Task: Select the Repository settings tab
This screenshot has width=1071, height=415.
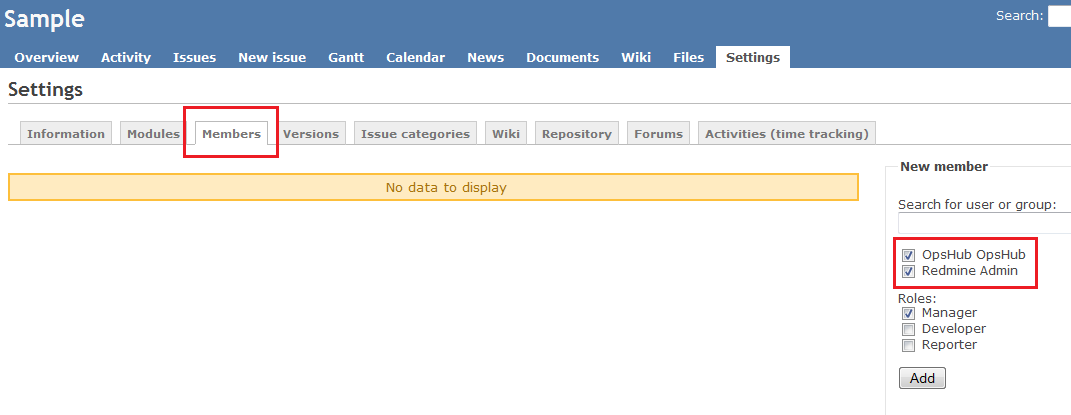Action: [x=576, y=134]
